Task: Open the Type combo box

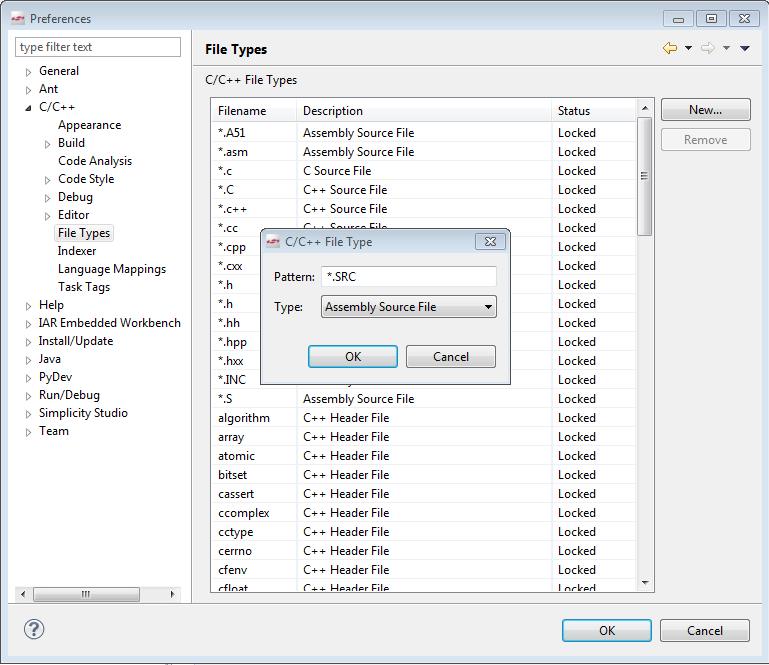Action: tap(409, 307)
